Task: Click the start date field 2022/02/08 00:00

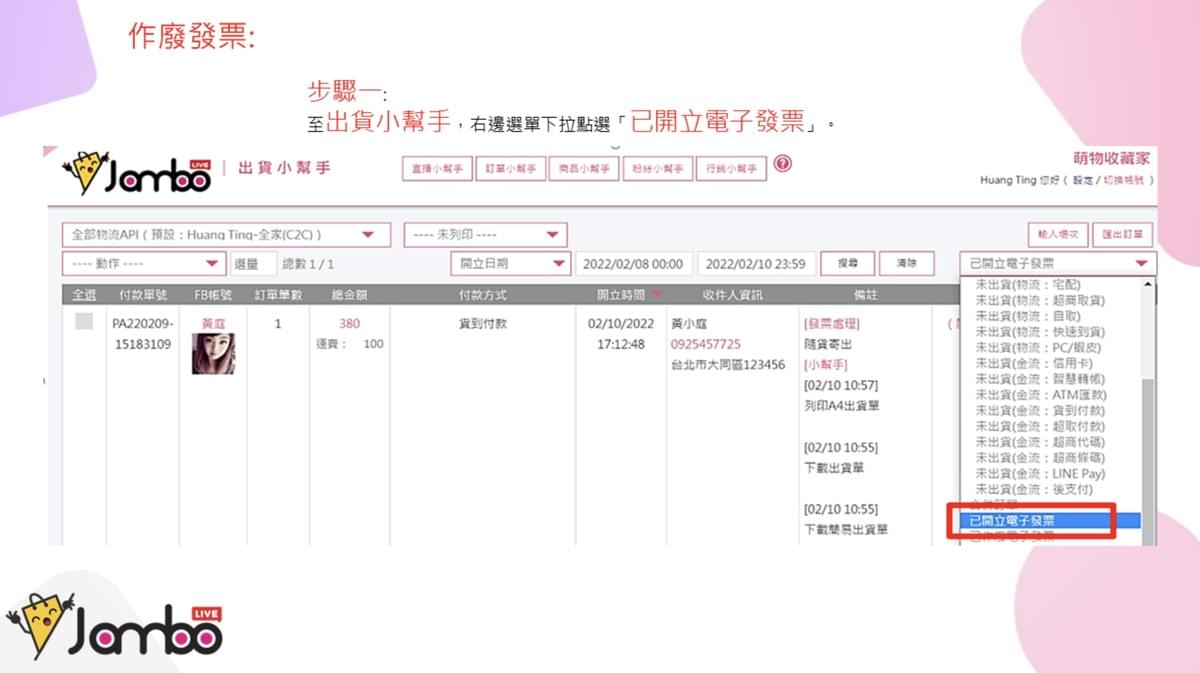Action: (x=633, y=264)
